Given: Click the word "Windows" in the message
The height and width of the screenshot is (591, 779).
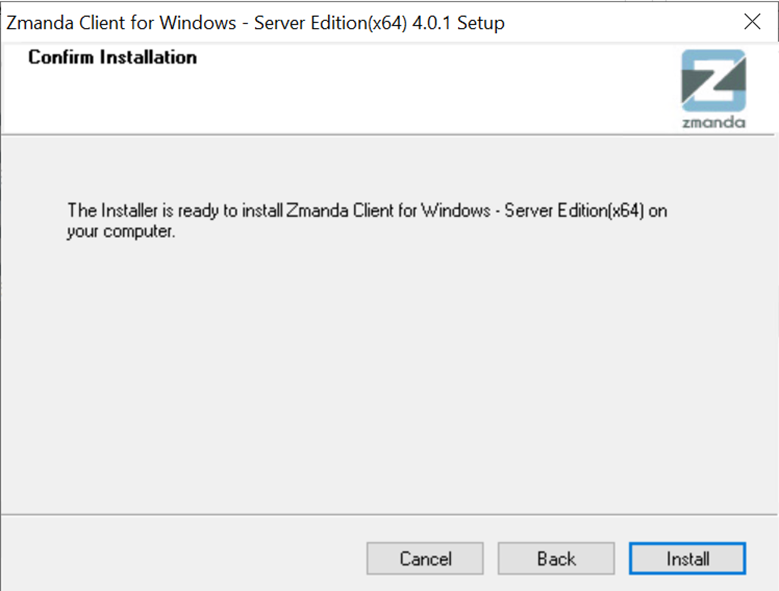Looking at the screenshot, I should [456, 211].
